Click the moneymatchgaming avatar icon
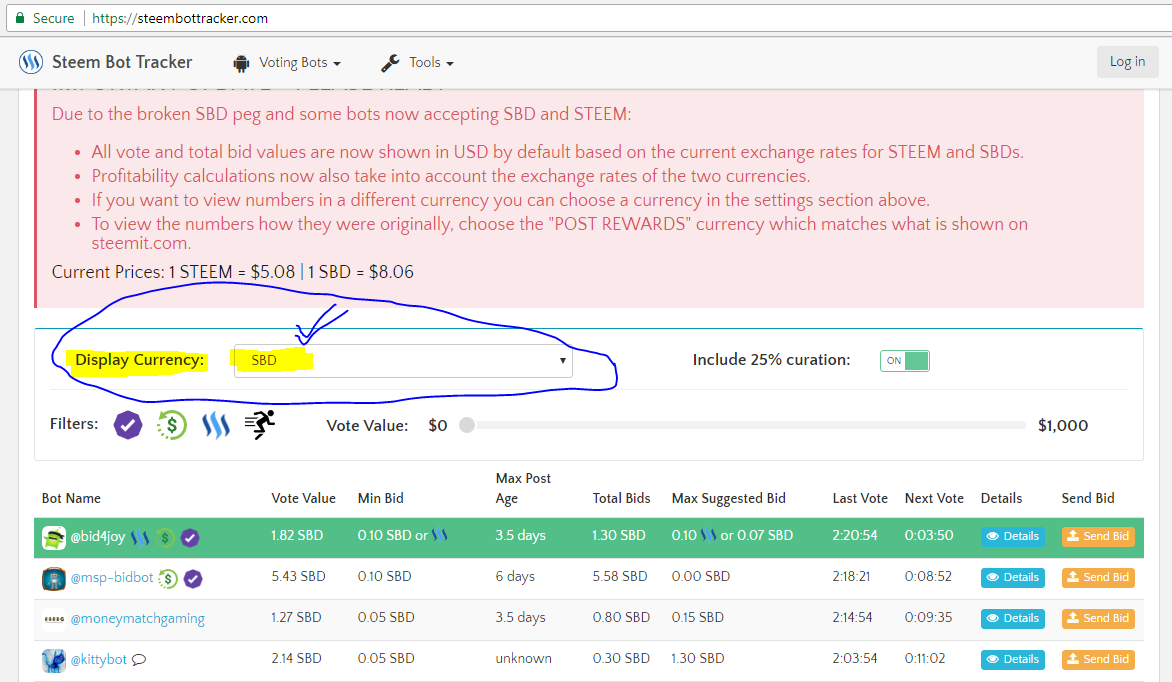The image size is (1172, 682). coord(54,619)
